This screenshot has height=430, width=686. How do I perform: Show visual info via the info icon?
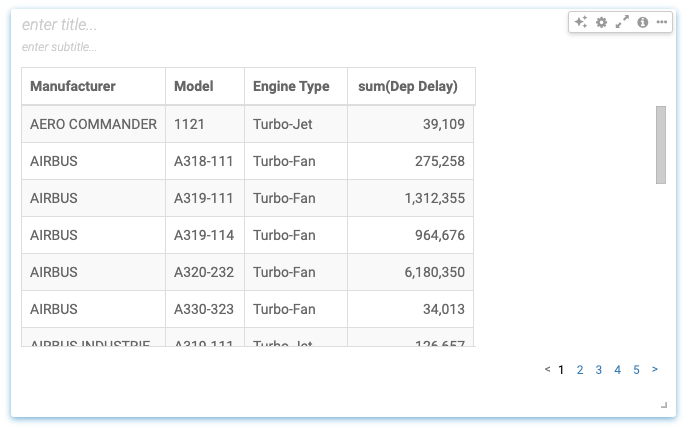tap(642, 22)
